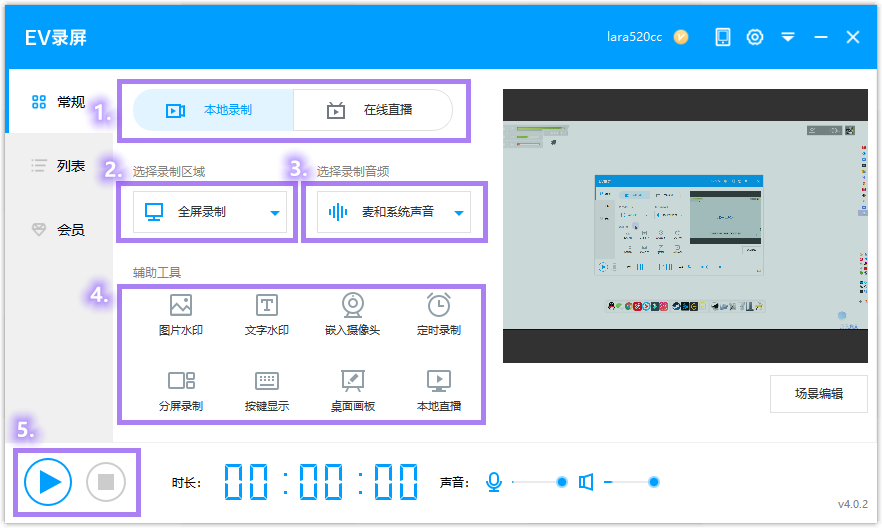882x528 pixels.
Task: Launch the 本地直播 local live stream tool
Action: (x=438, y=391)
